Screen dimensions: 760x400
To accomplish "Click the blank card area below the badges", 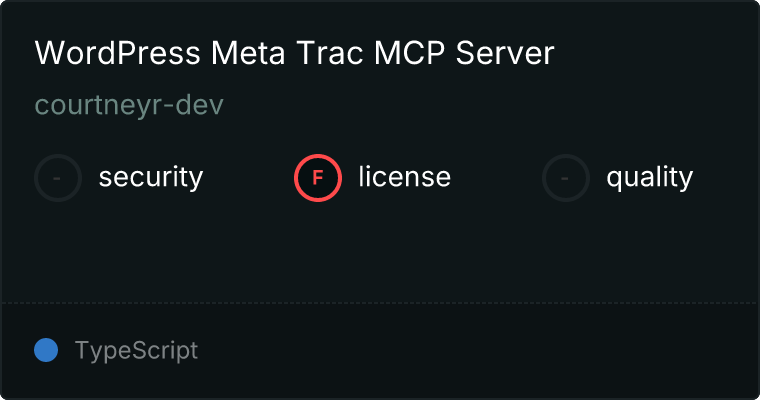I will 380,252.
